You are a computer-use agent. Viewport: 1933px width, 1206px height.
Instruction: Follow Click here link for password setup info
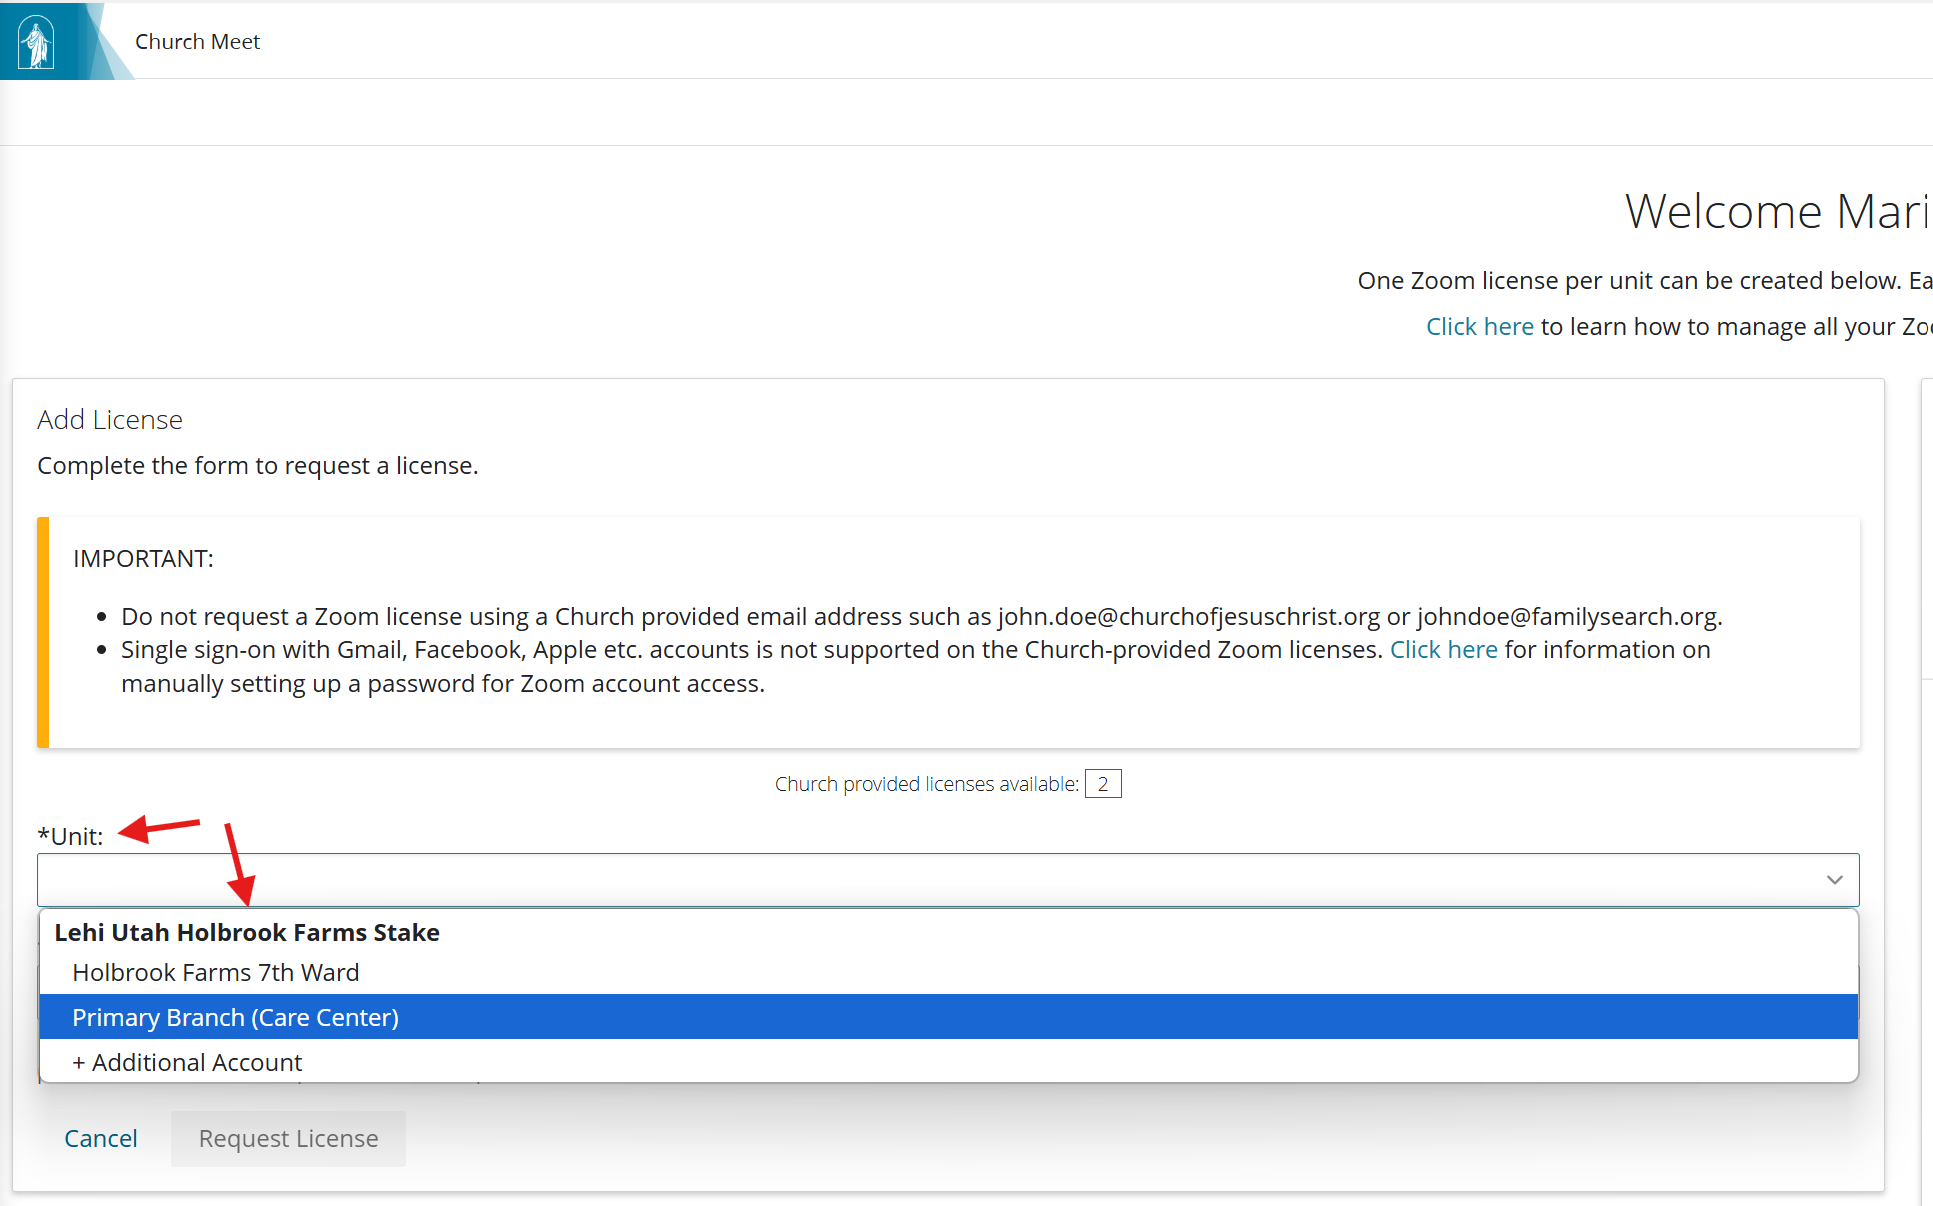[x=1443, y=649]
